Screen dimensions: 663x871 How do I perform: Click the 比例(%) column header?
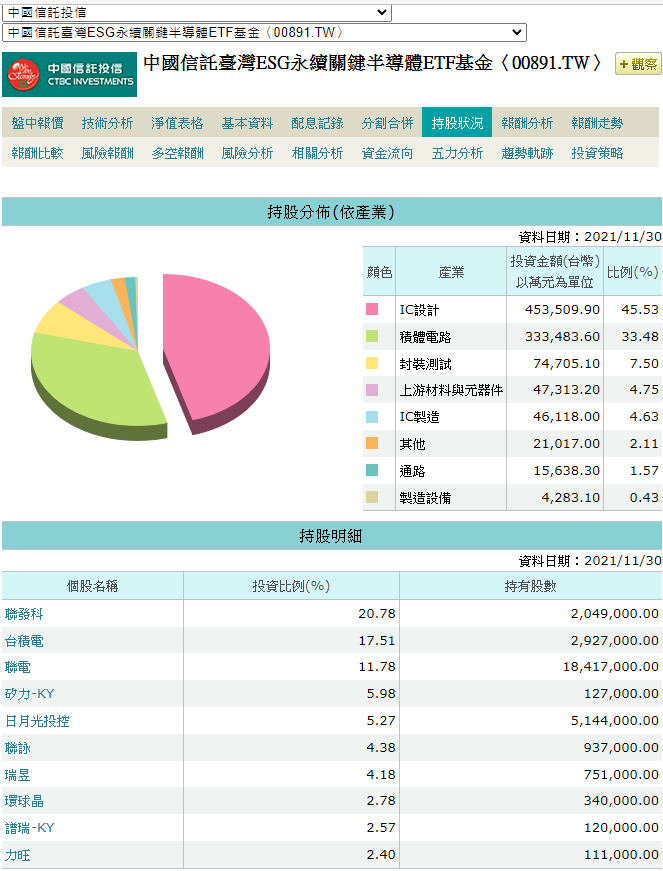[x=632, y=272]
